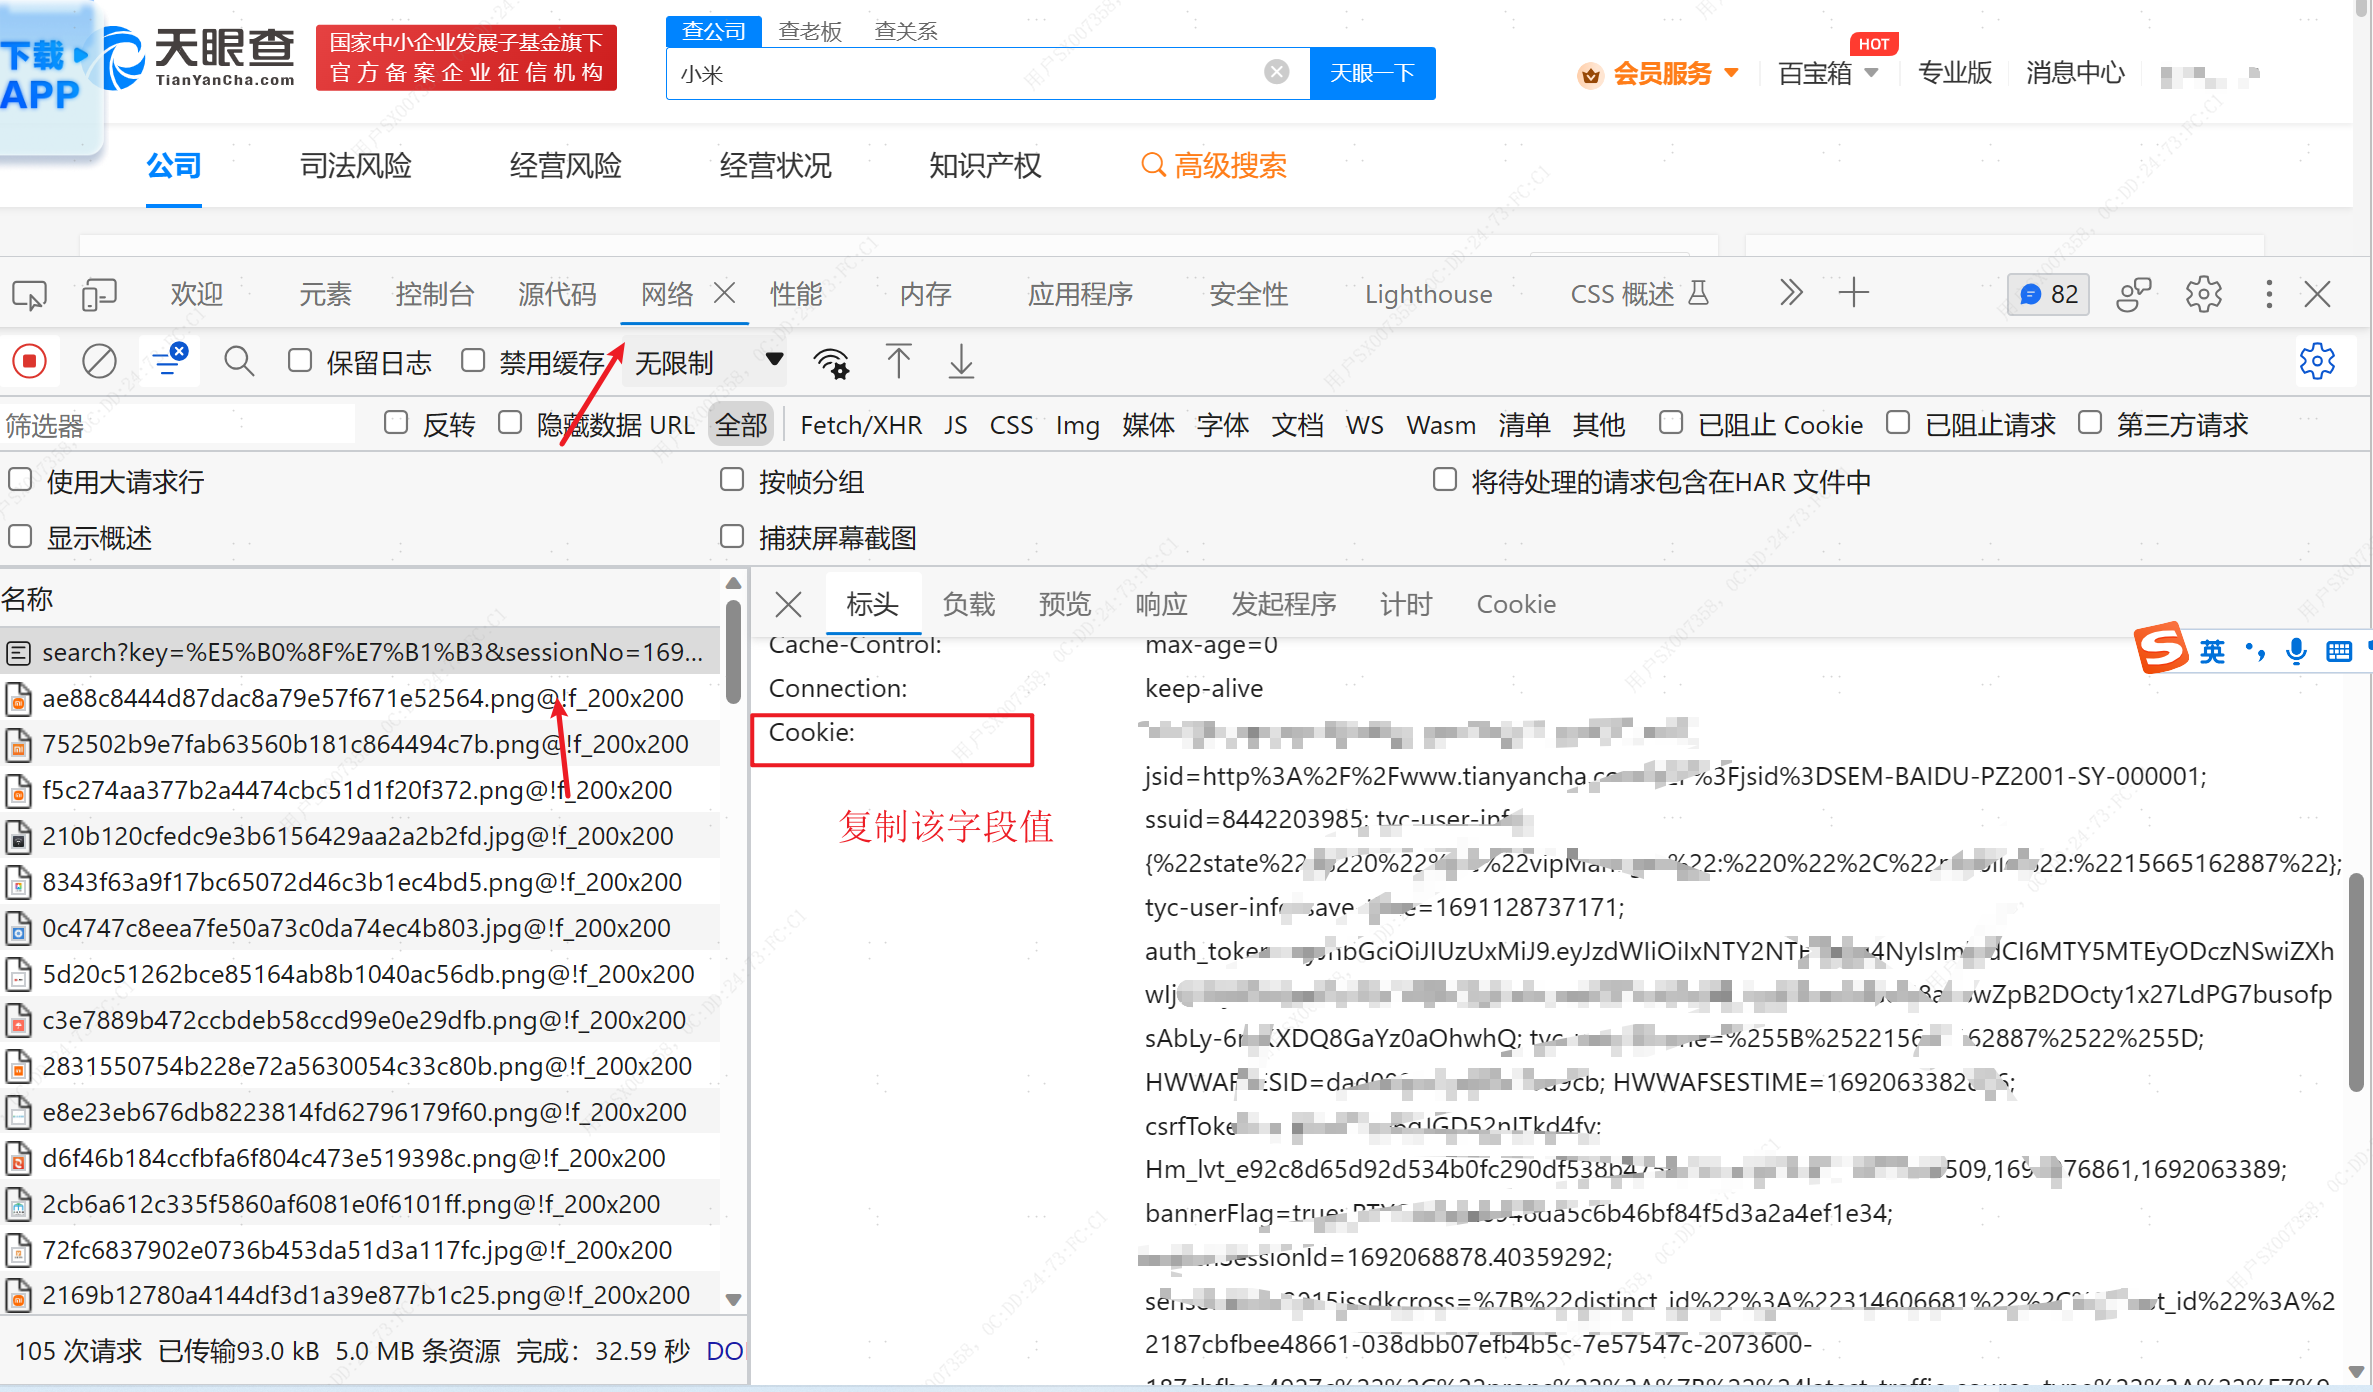Open DevTools settings gear icon

coord(2203,294)
